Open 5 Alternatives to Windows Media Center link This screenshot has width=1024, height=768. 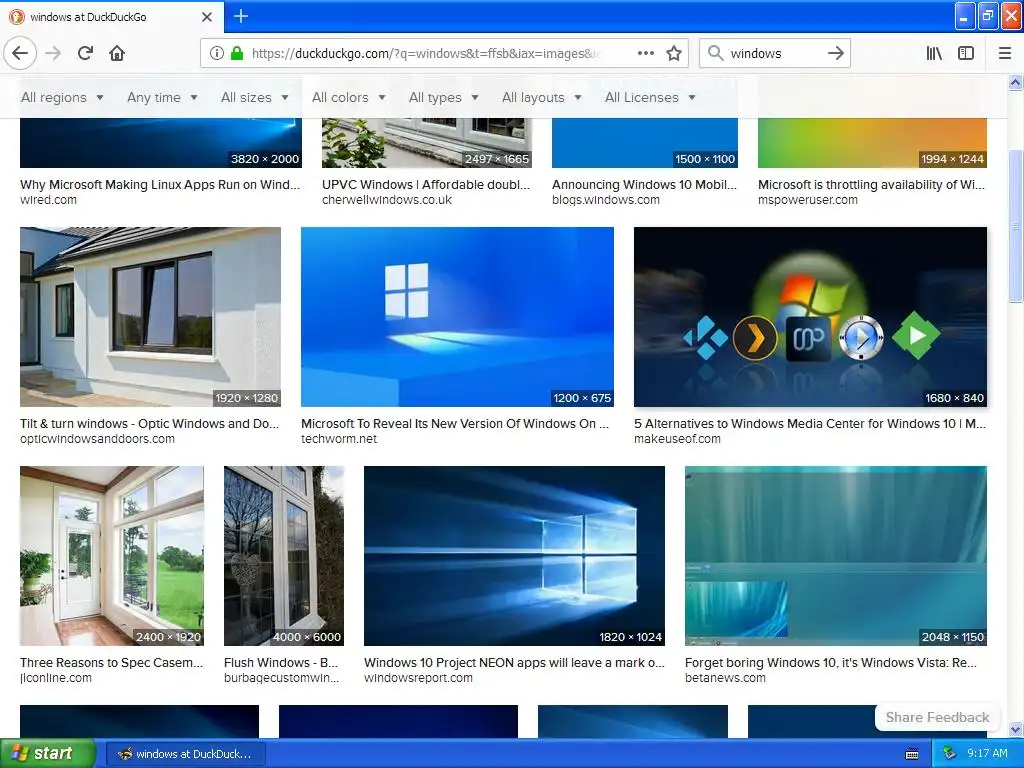[810, 424]
